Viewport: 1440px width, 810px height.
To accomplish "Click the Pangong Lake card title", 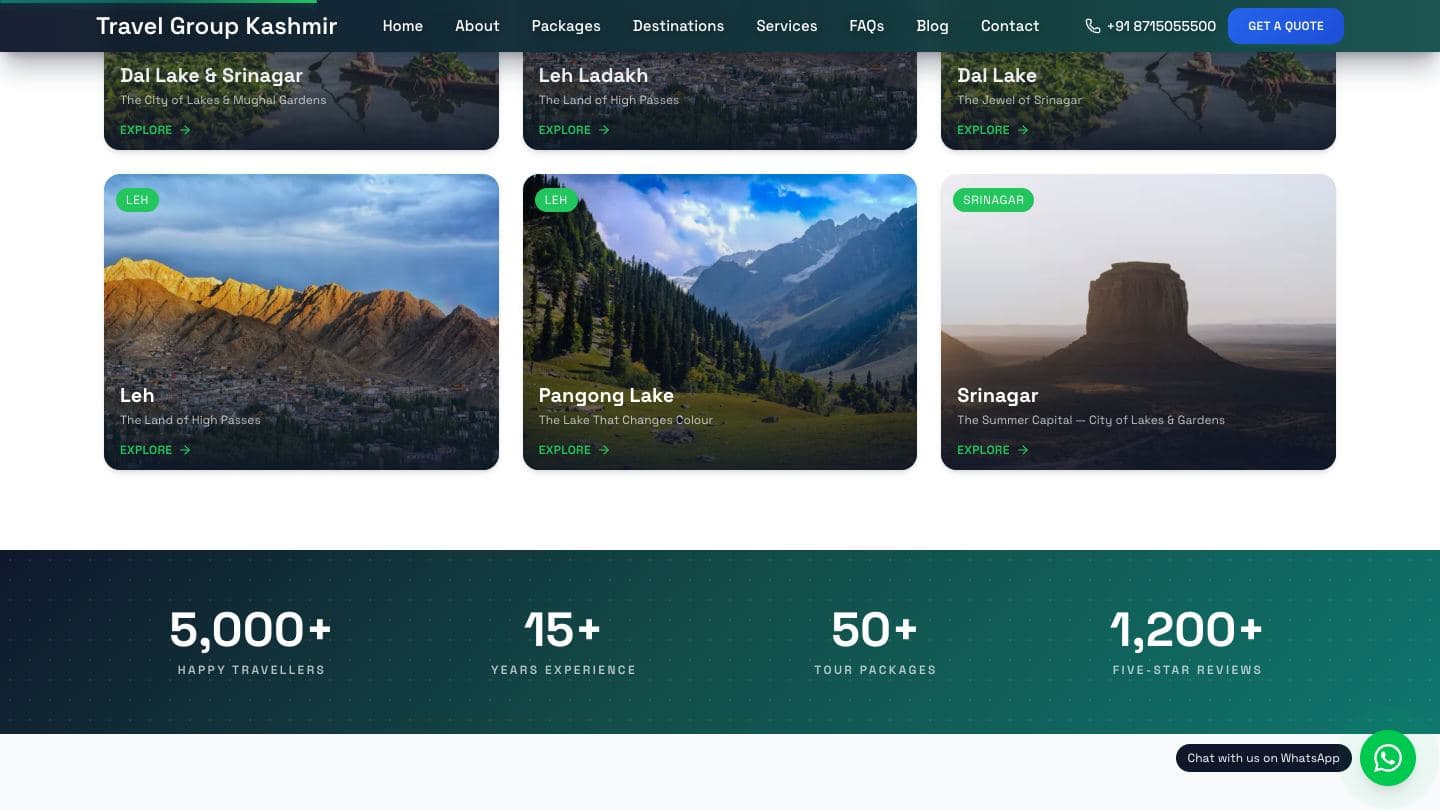I will [606, 395].
